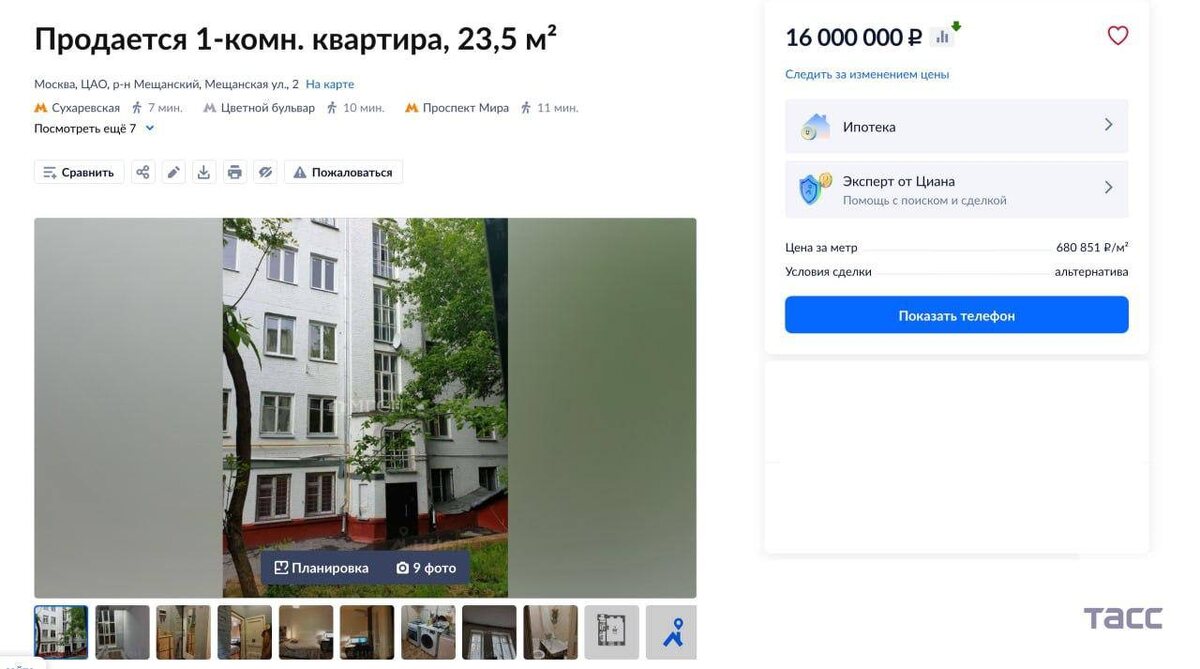
Task: Click the download icon in toolbar
Action: point(204,172)
